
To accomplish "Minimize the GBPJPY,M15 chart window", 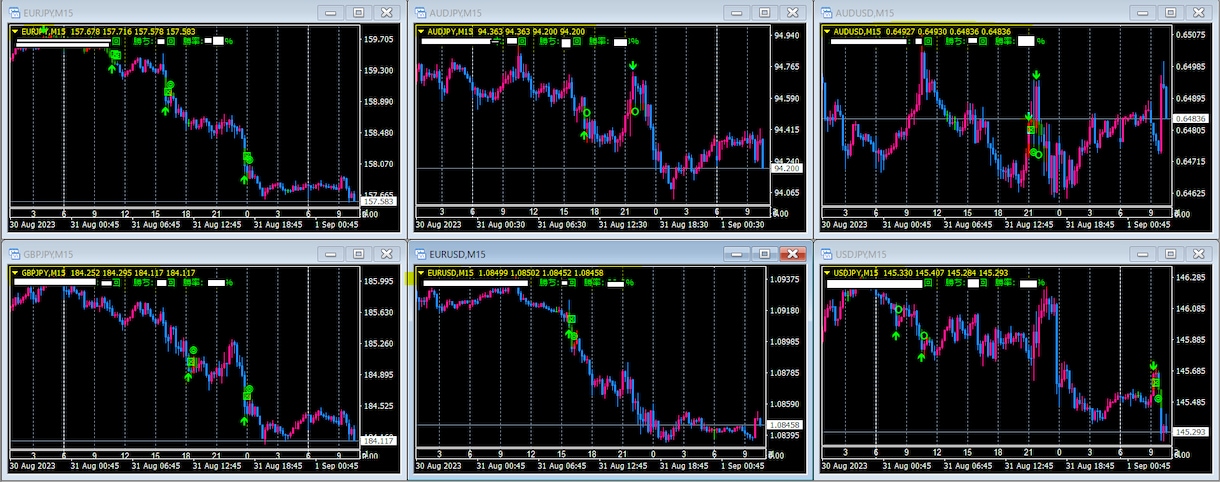I will [330, 254].
